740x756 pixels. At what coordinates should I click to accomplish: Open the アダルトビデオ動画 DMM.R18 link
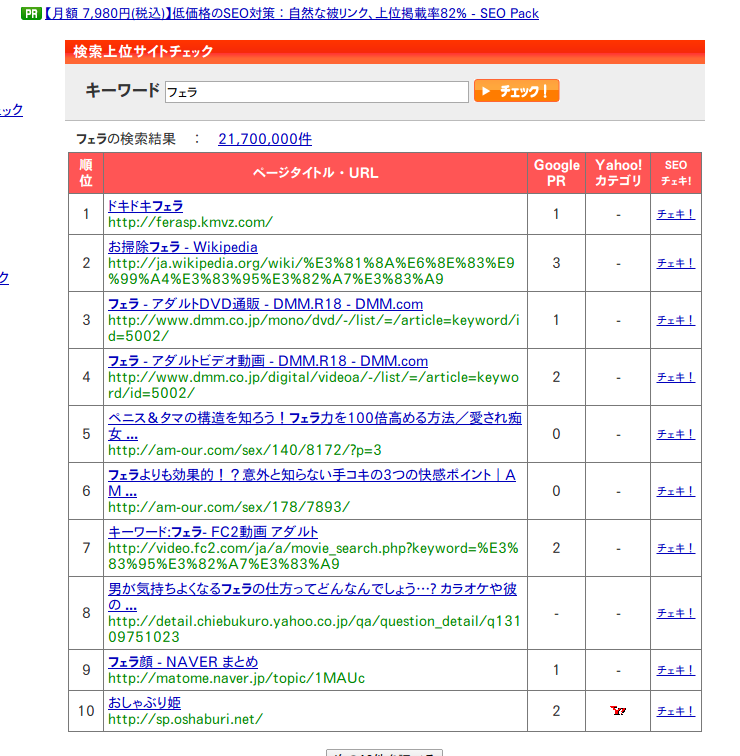coord(268,361)
